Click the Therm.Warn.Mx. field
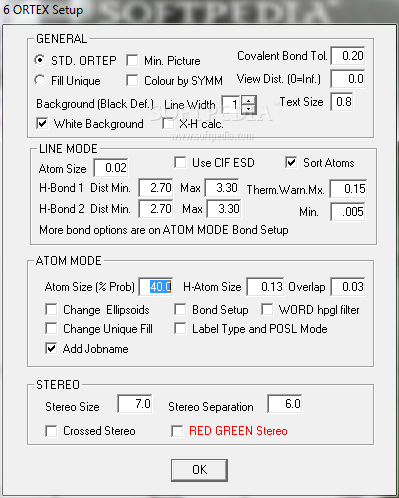This screenshot has height=498, width=399. click(348, 189)
